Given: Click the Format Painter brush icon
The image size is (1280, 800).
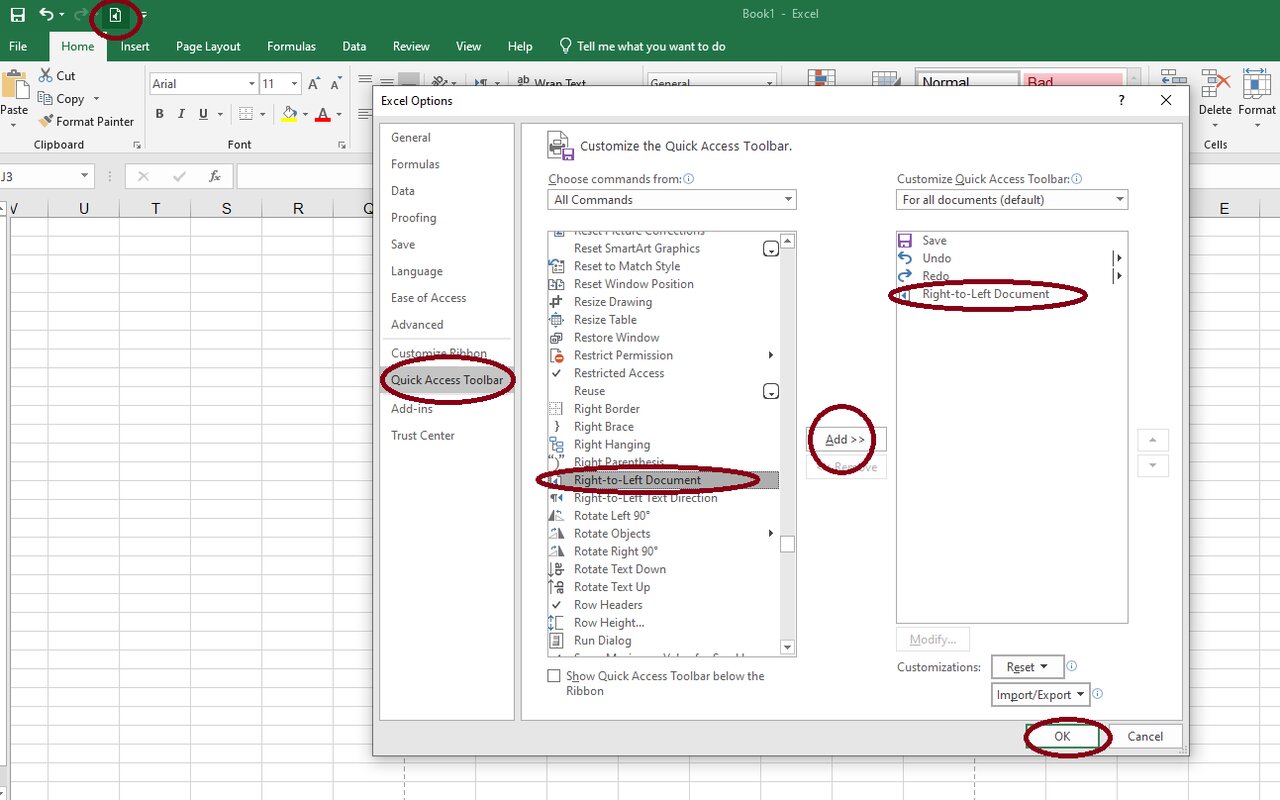Looking at the screenshot, I should click(46, 121).
